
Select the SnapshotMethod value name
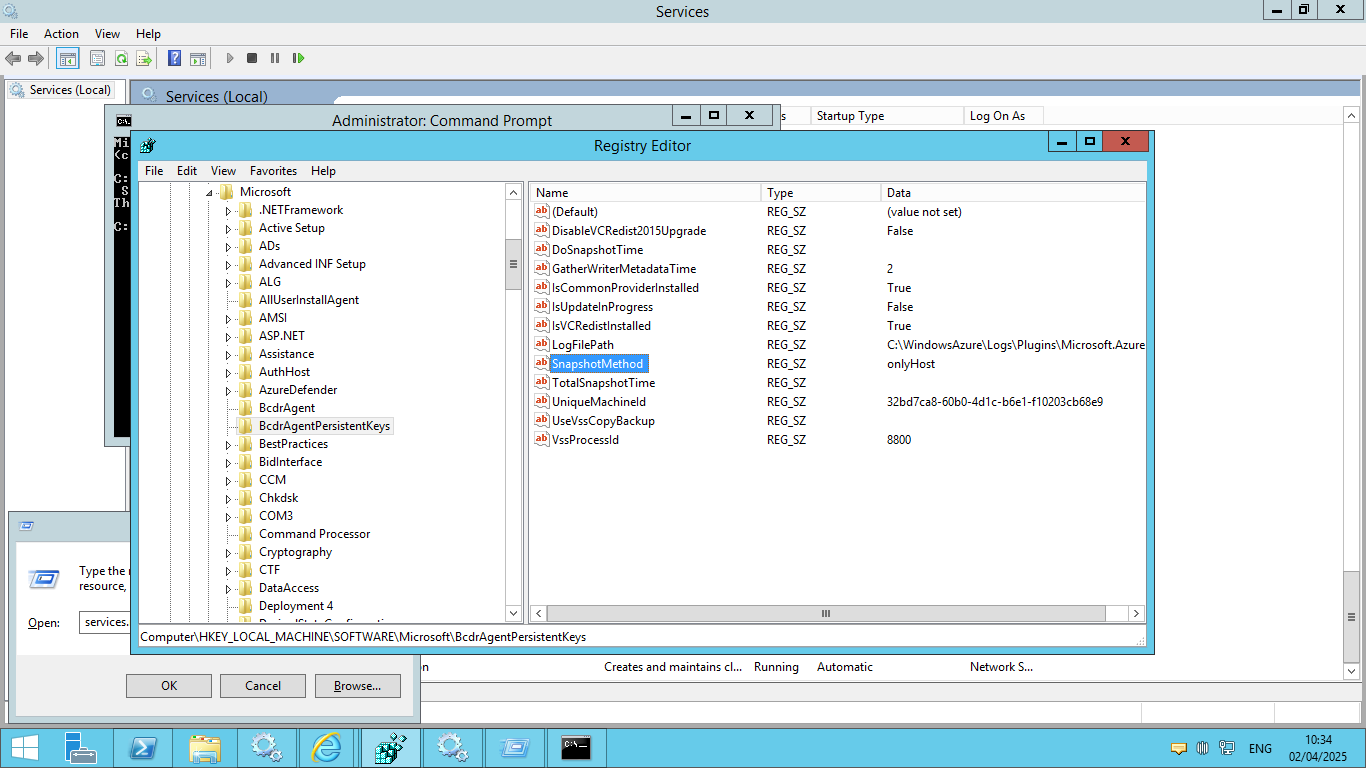click(x=599, y=364)
